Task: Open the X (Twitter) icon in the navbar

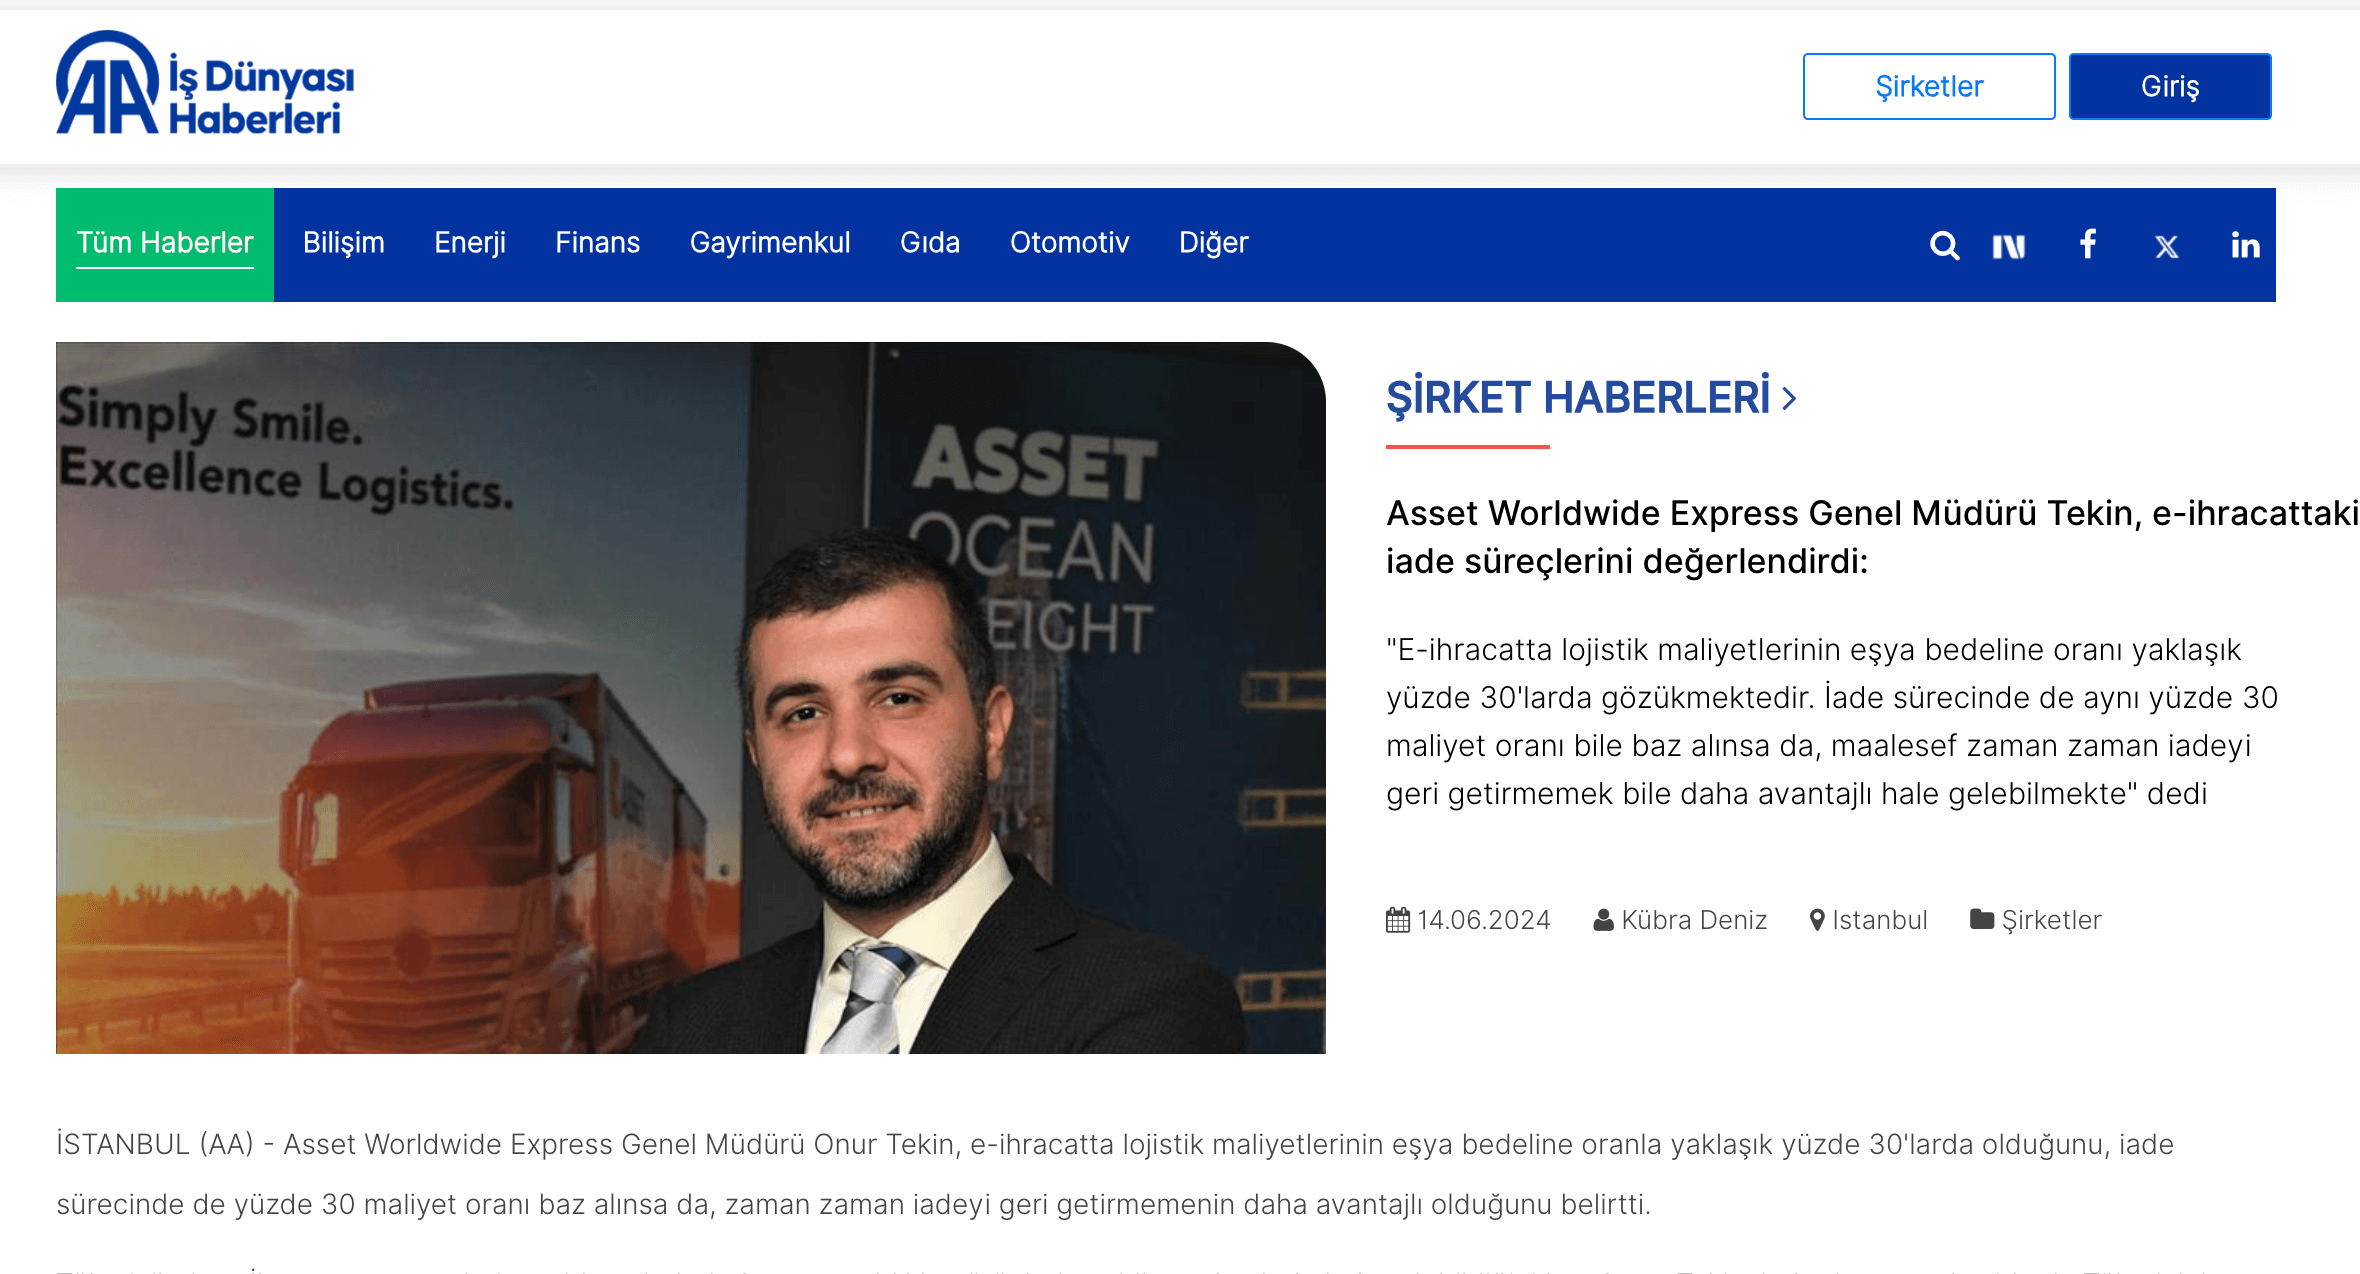Action: pyautogui.click(x=2166, y=245)
